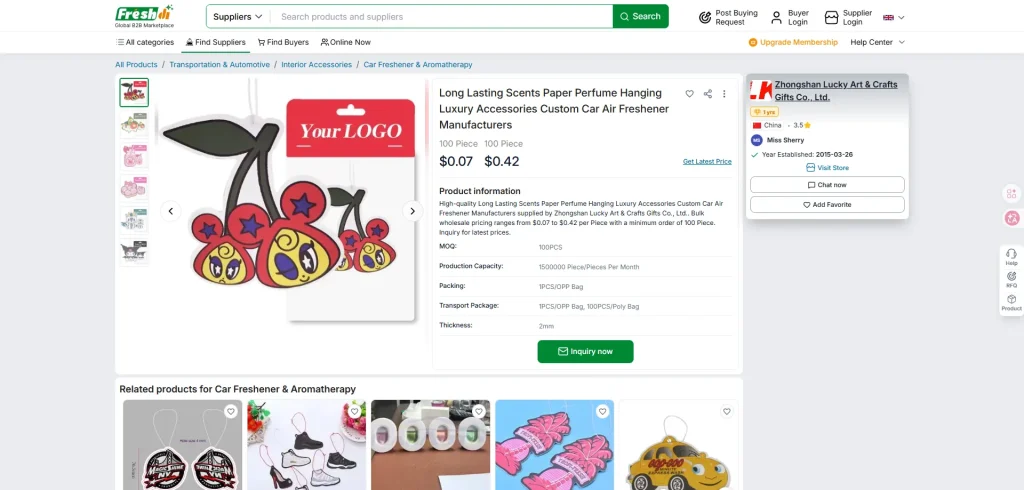Viewport: 1024px width, 490px height.
Task: Open the Find Buyers tab
Action: [283, 42]
